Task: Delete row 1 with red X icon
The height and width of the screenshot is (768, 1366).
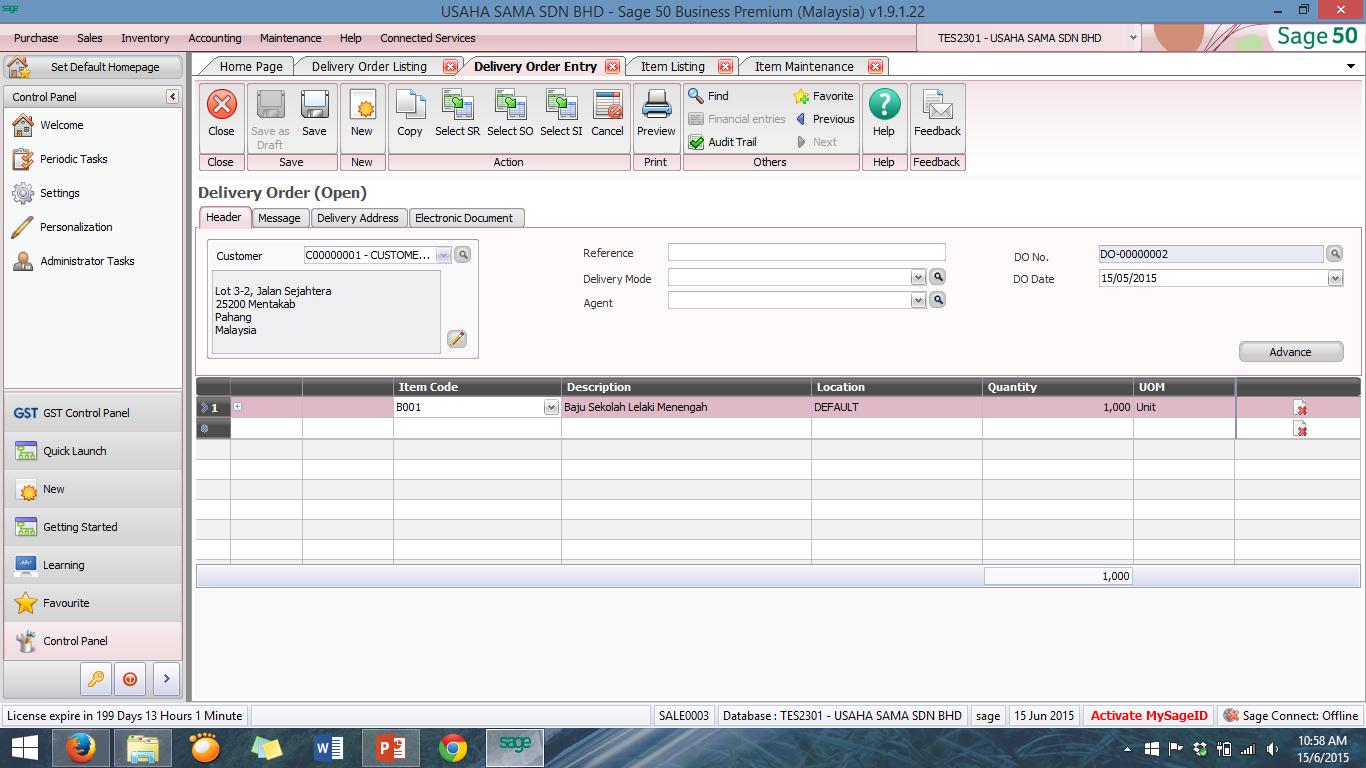Action: tap(1300, 408)
